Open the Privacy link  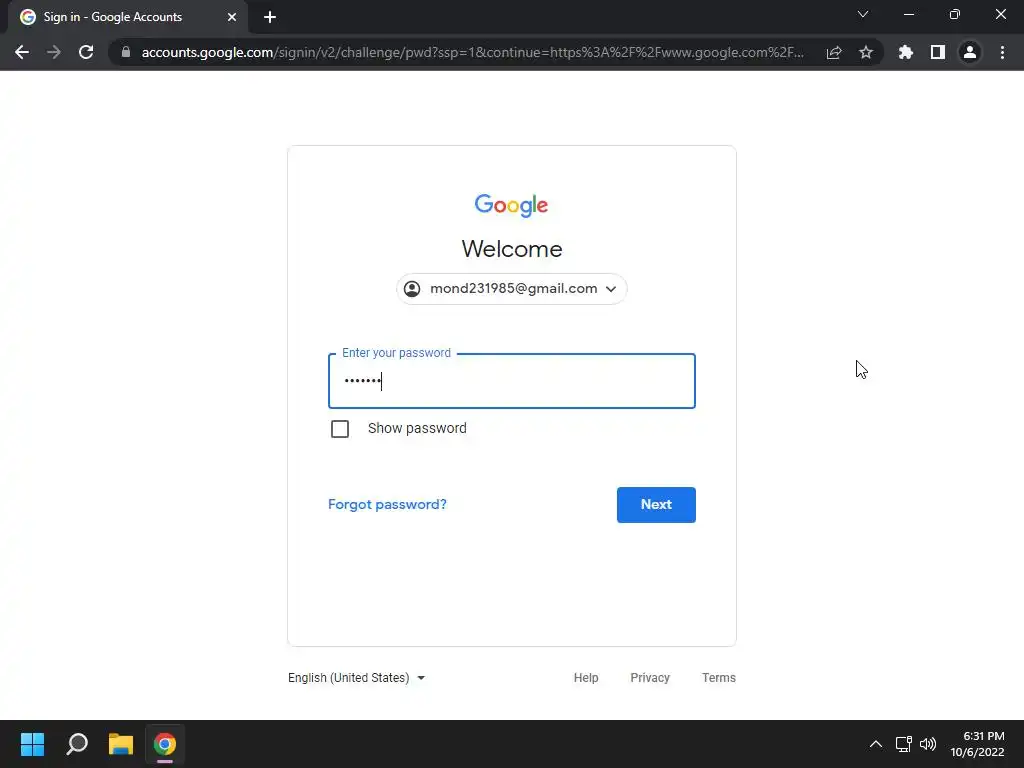[650, 678]
